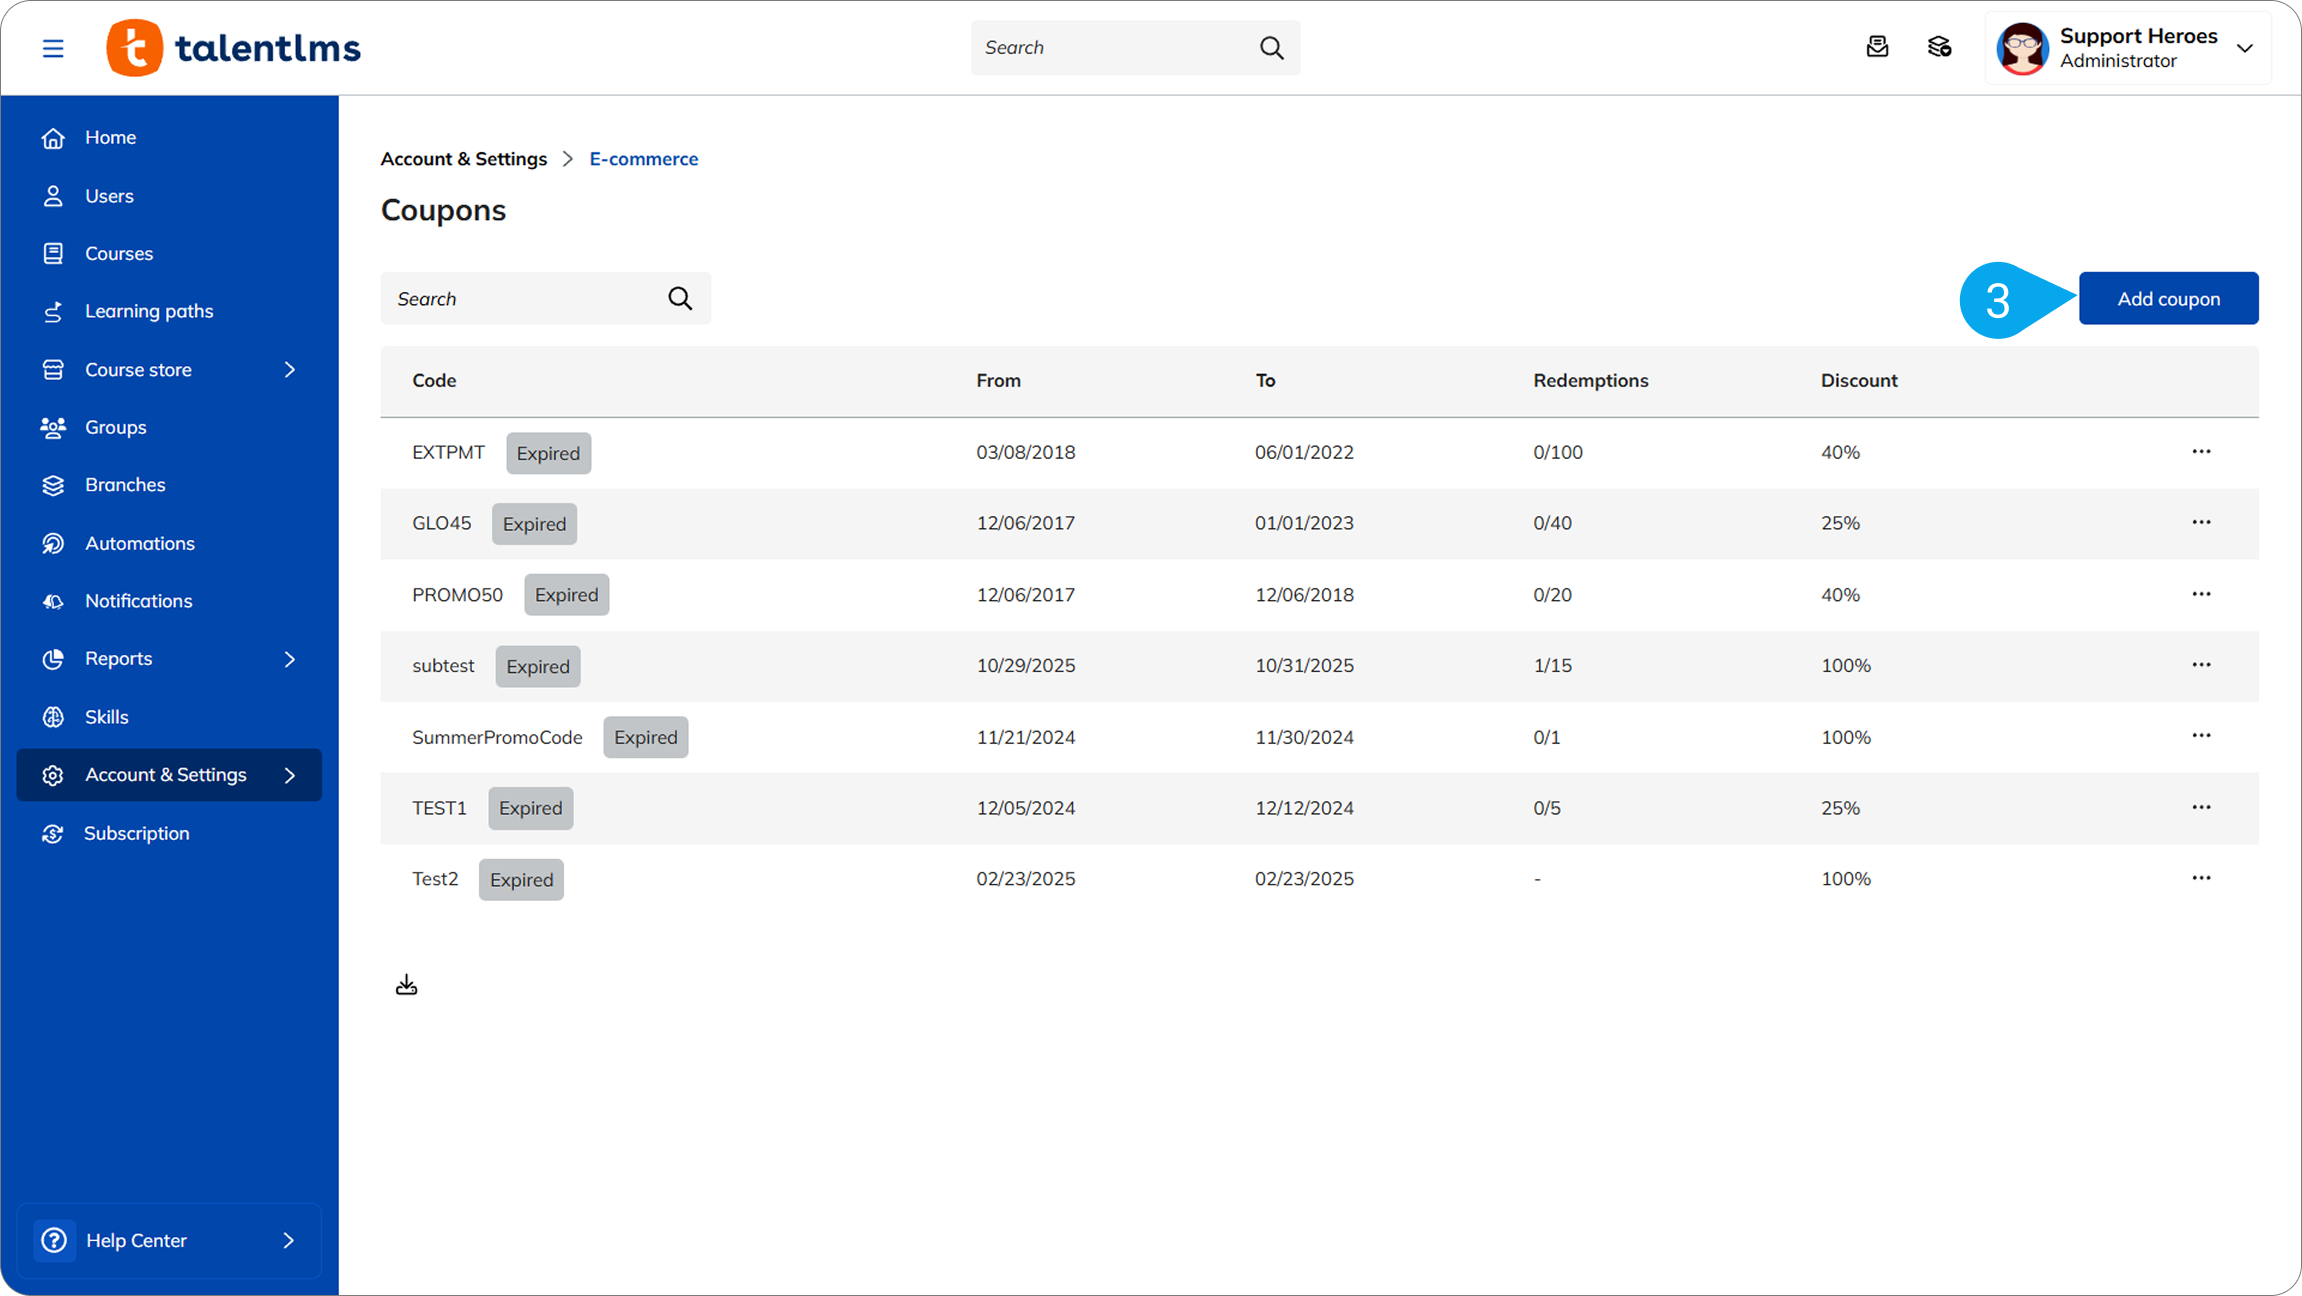Expand the Help Center panel
The height and width of the screenshot is (1296, 2302).
coord(288,1240)
